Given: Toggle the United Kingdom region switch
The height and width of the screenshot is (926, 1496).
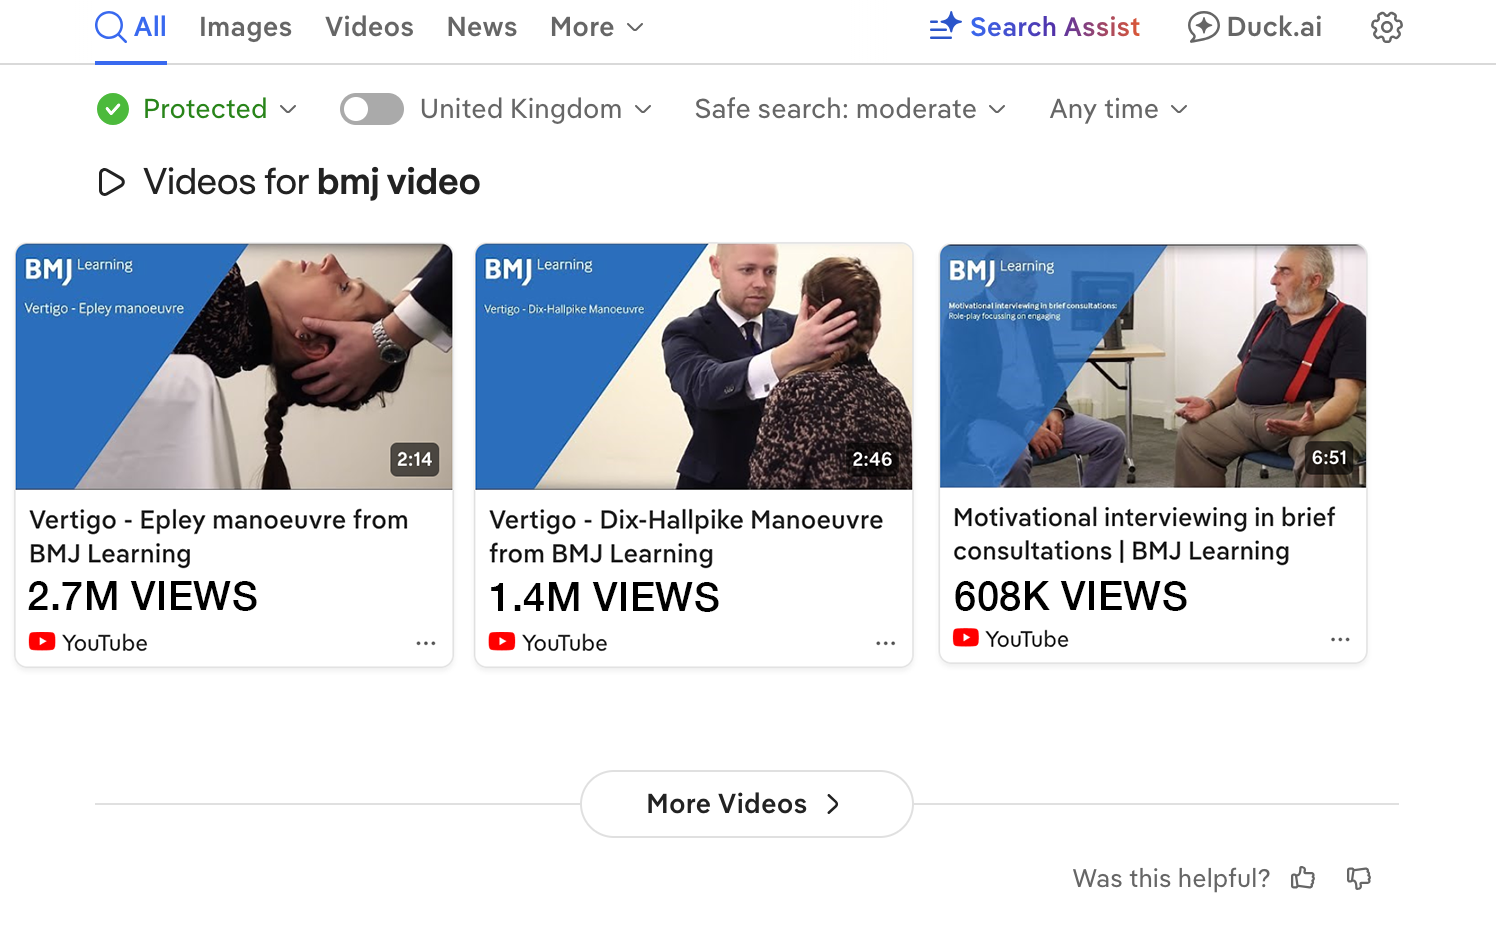Looking at the screenshot, I should tap(372, 109).
